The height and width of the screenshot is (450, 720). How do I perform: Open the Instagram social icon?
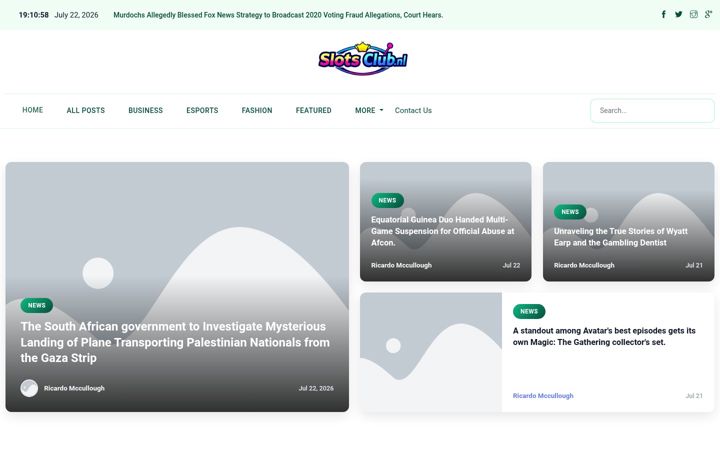click(693, 14)
